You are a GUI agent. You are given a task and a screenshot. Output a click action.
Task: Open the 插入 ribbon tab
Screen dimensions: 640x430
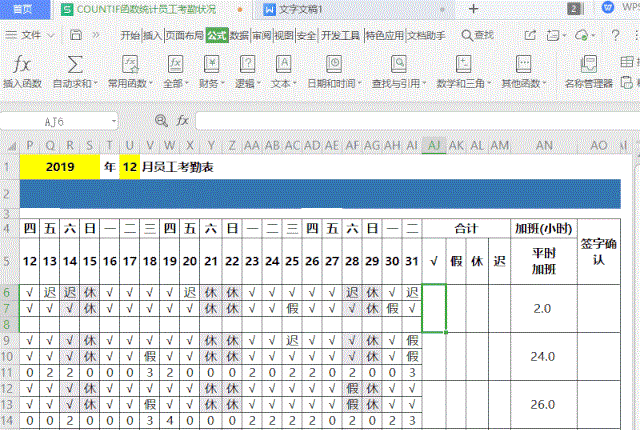pos(152,35)
